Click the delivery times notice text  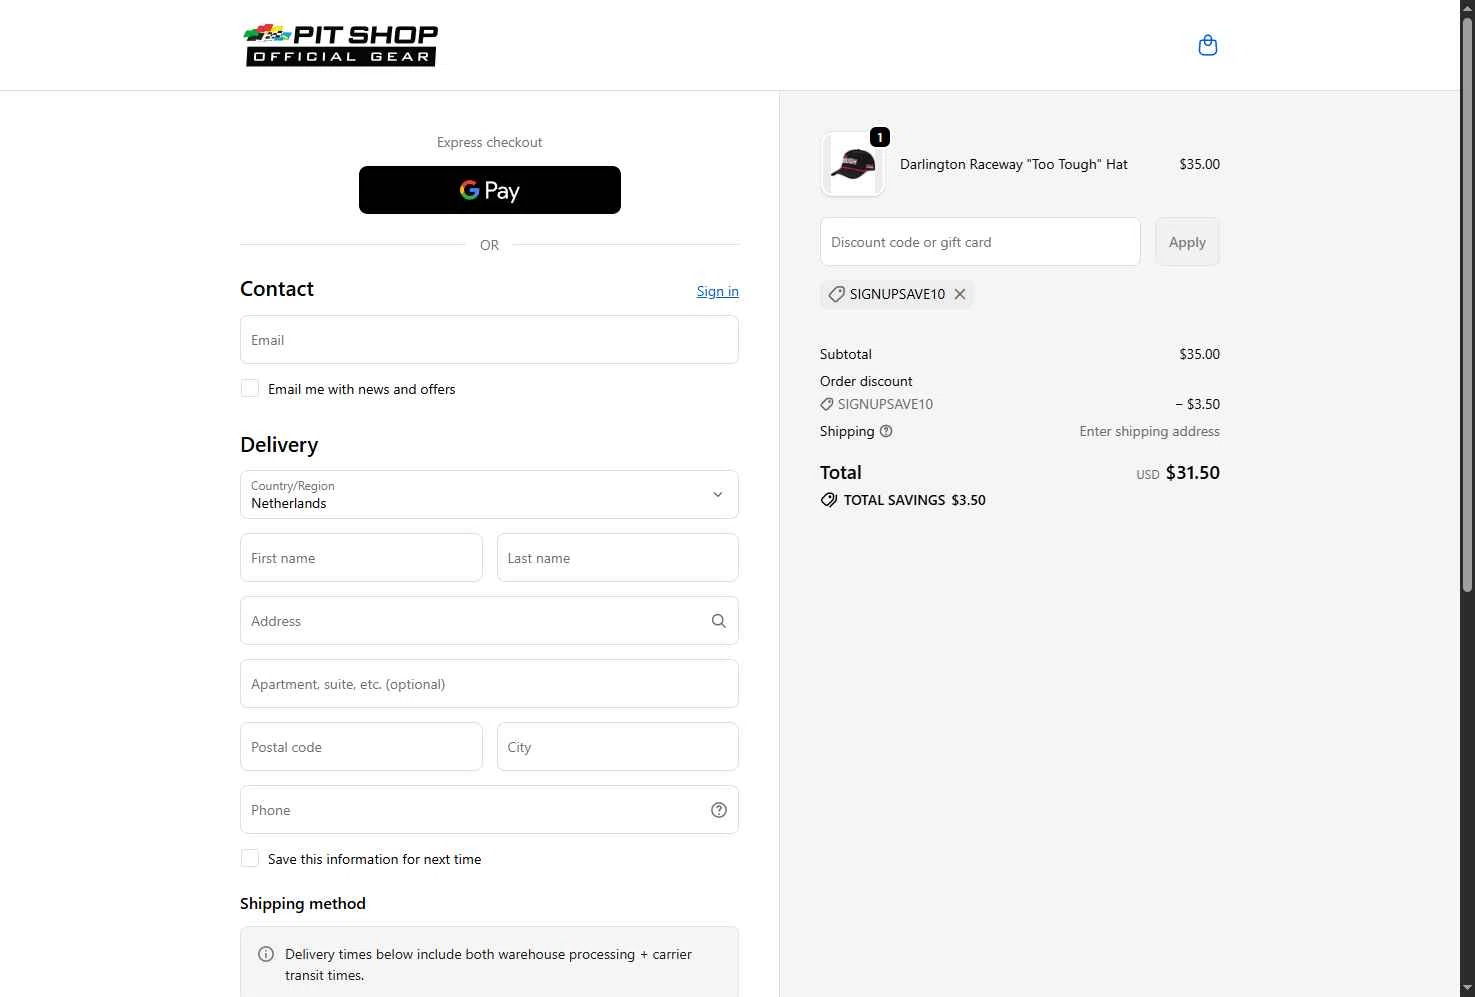pyautogui.click(x=488, y=964)
